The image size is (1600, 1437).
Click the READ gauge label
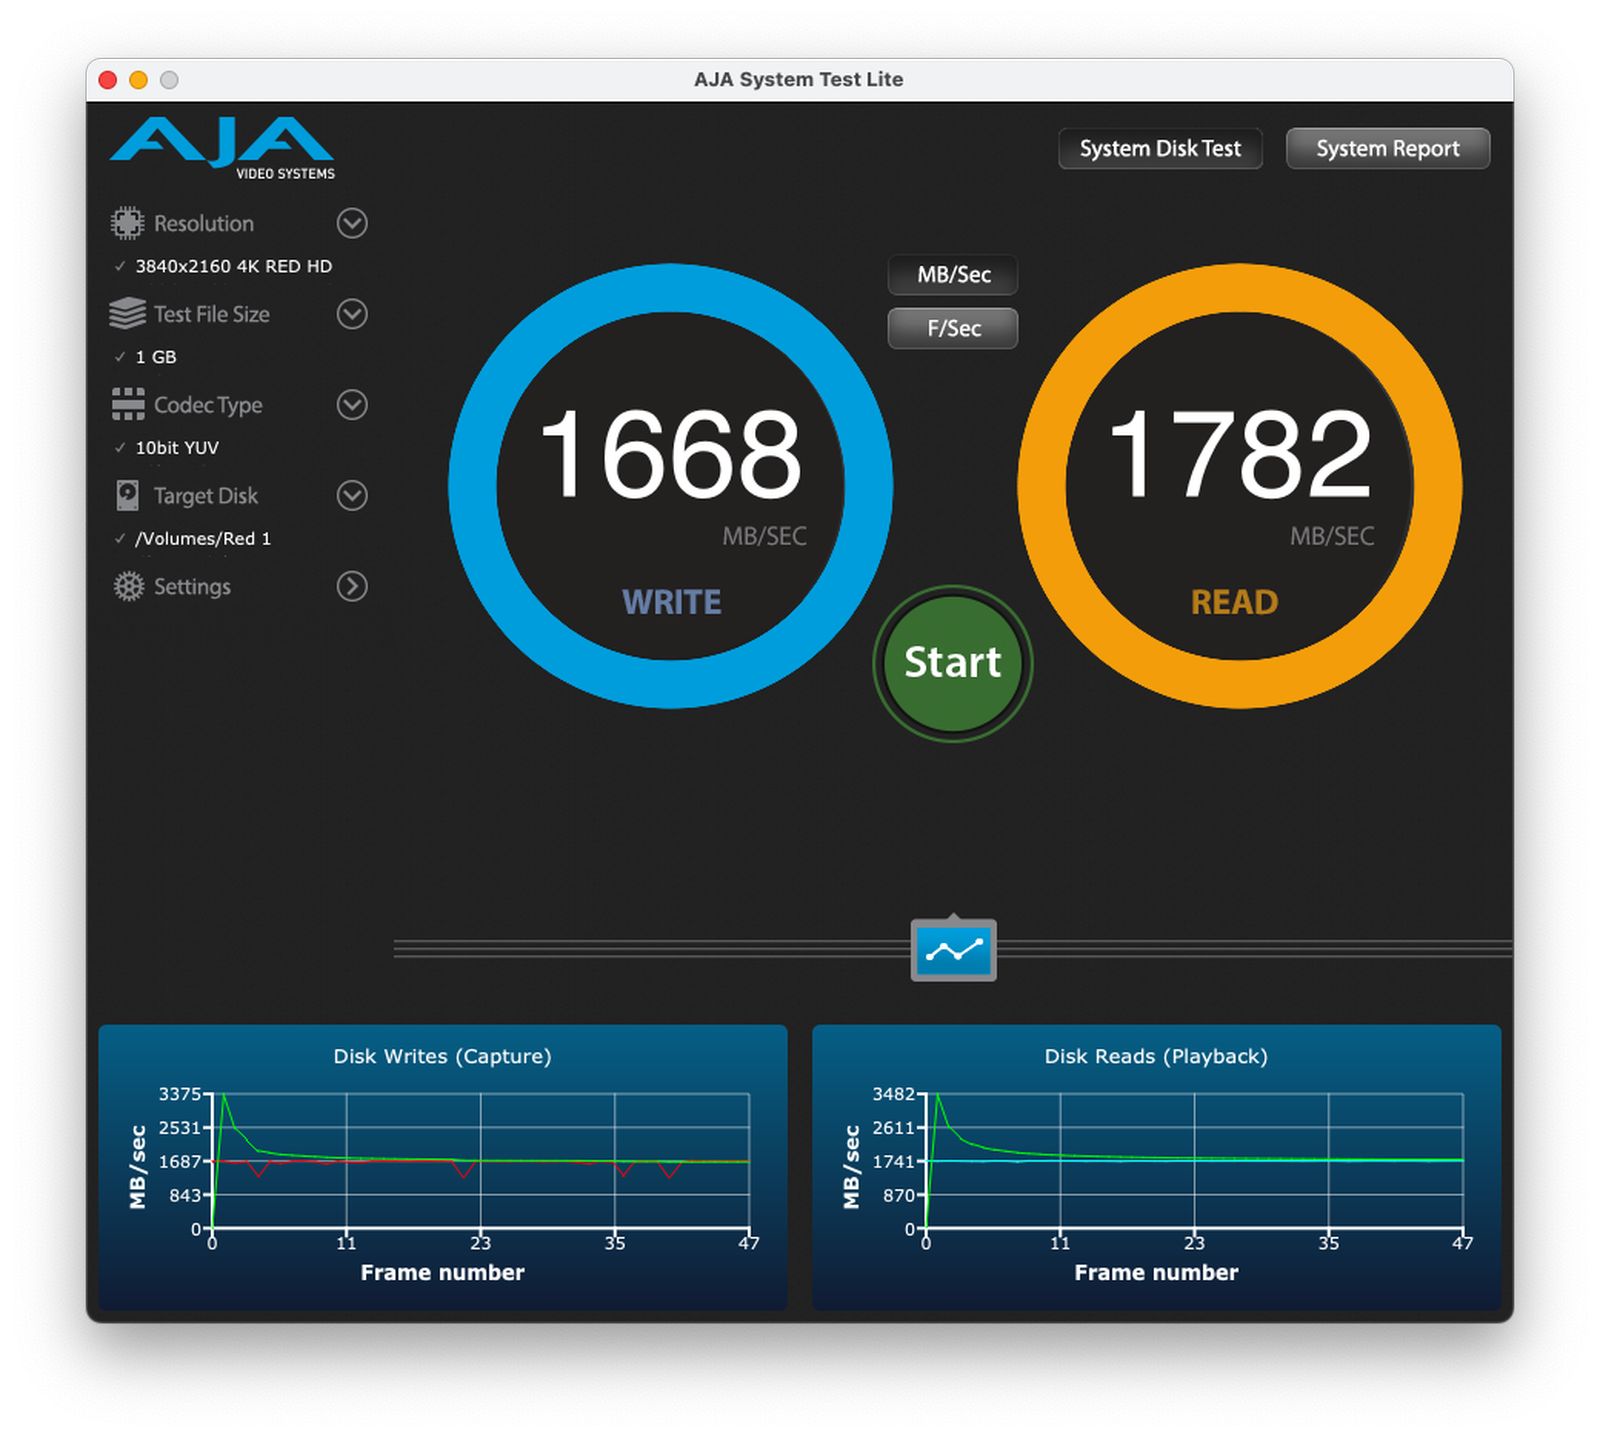(1235, 602)
